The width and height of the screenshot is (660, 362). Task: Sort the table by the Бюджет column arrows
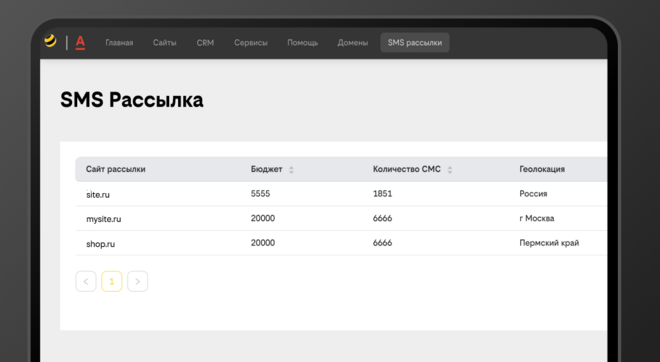[291, 170]
